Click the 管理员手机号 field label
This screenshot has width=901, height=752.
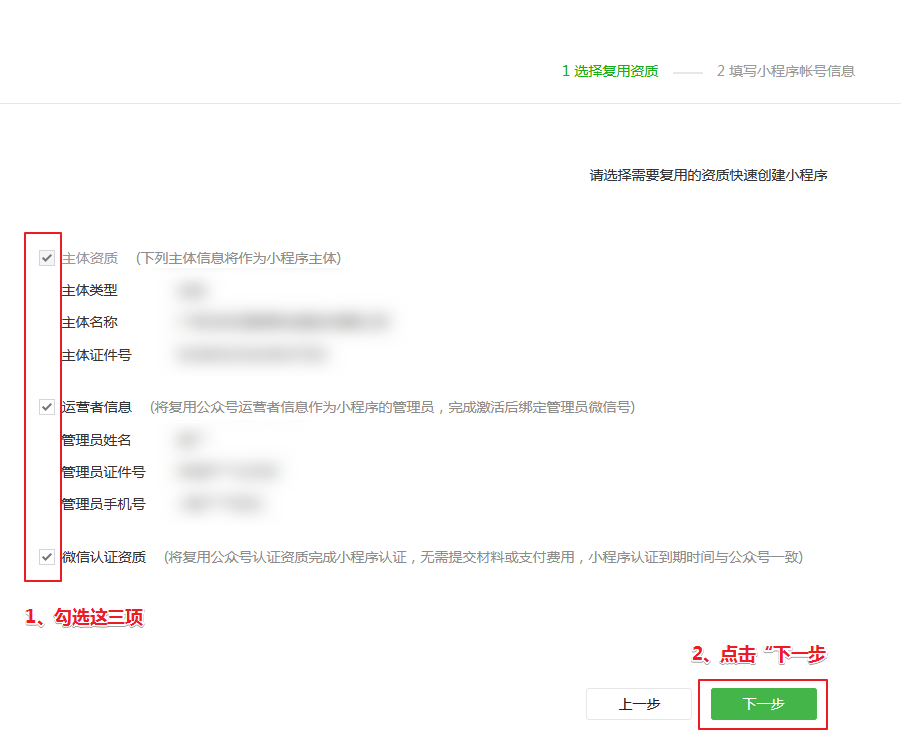[103, 503]
